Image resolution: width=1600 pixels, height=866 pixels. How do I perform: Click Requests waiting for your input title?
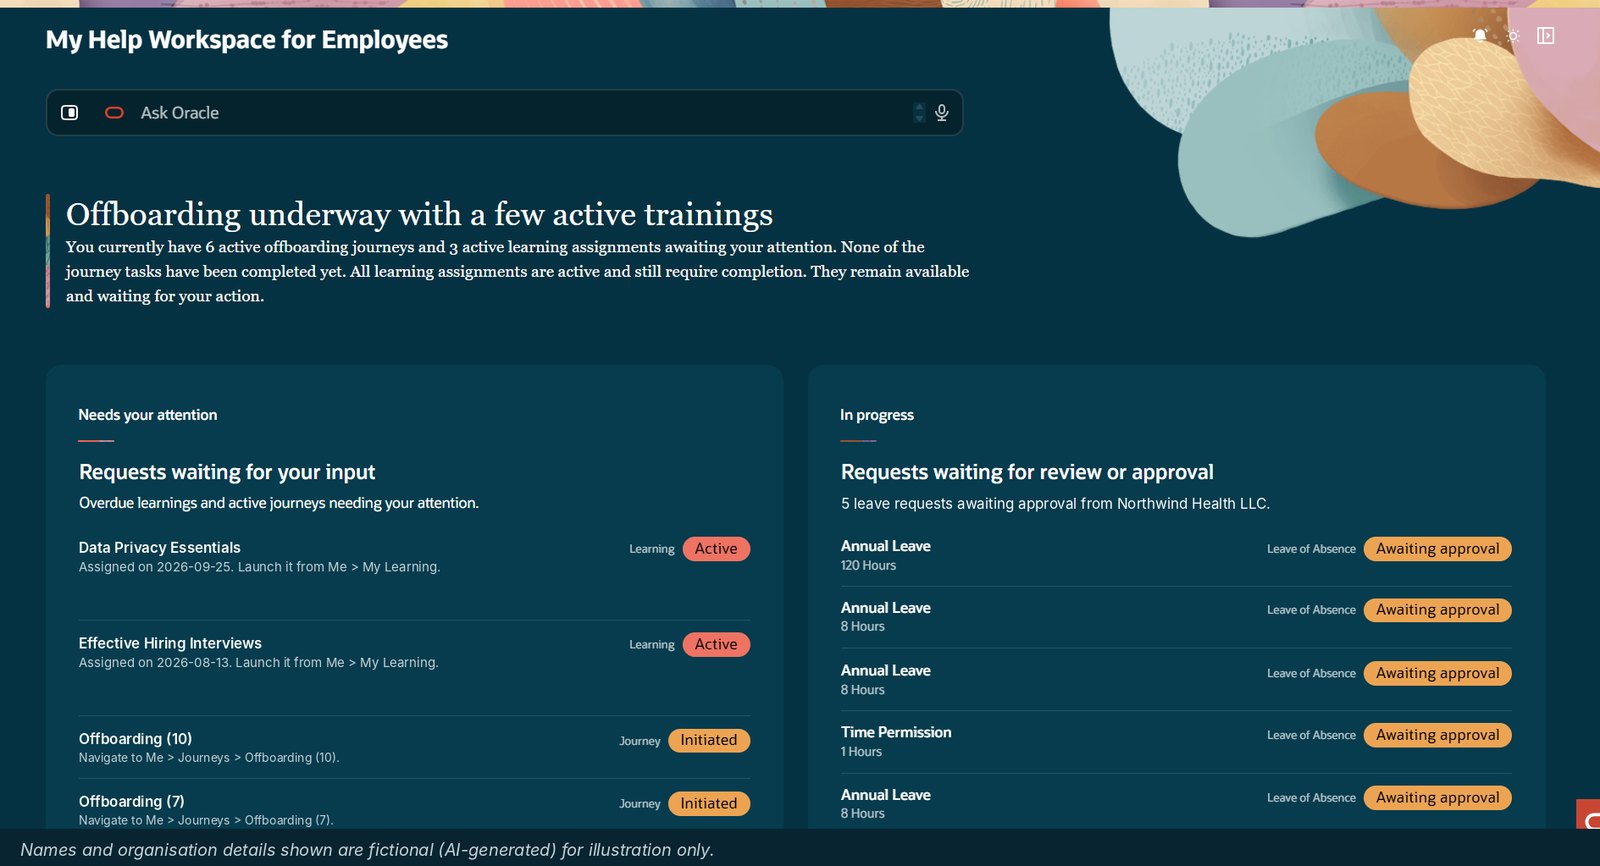pos(227,472)
